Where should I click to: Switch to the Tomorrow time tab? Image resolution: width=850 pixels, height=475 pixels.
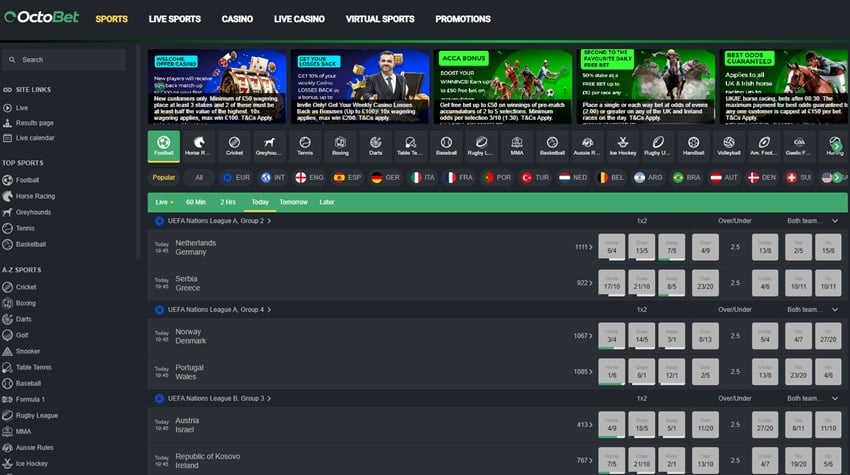click(x=293, y=202)
